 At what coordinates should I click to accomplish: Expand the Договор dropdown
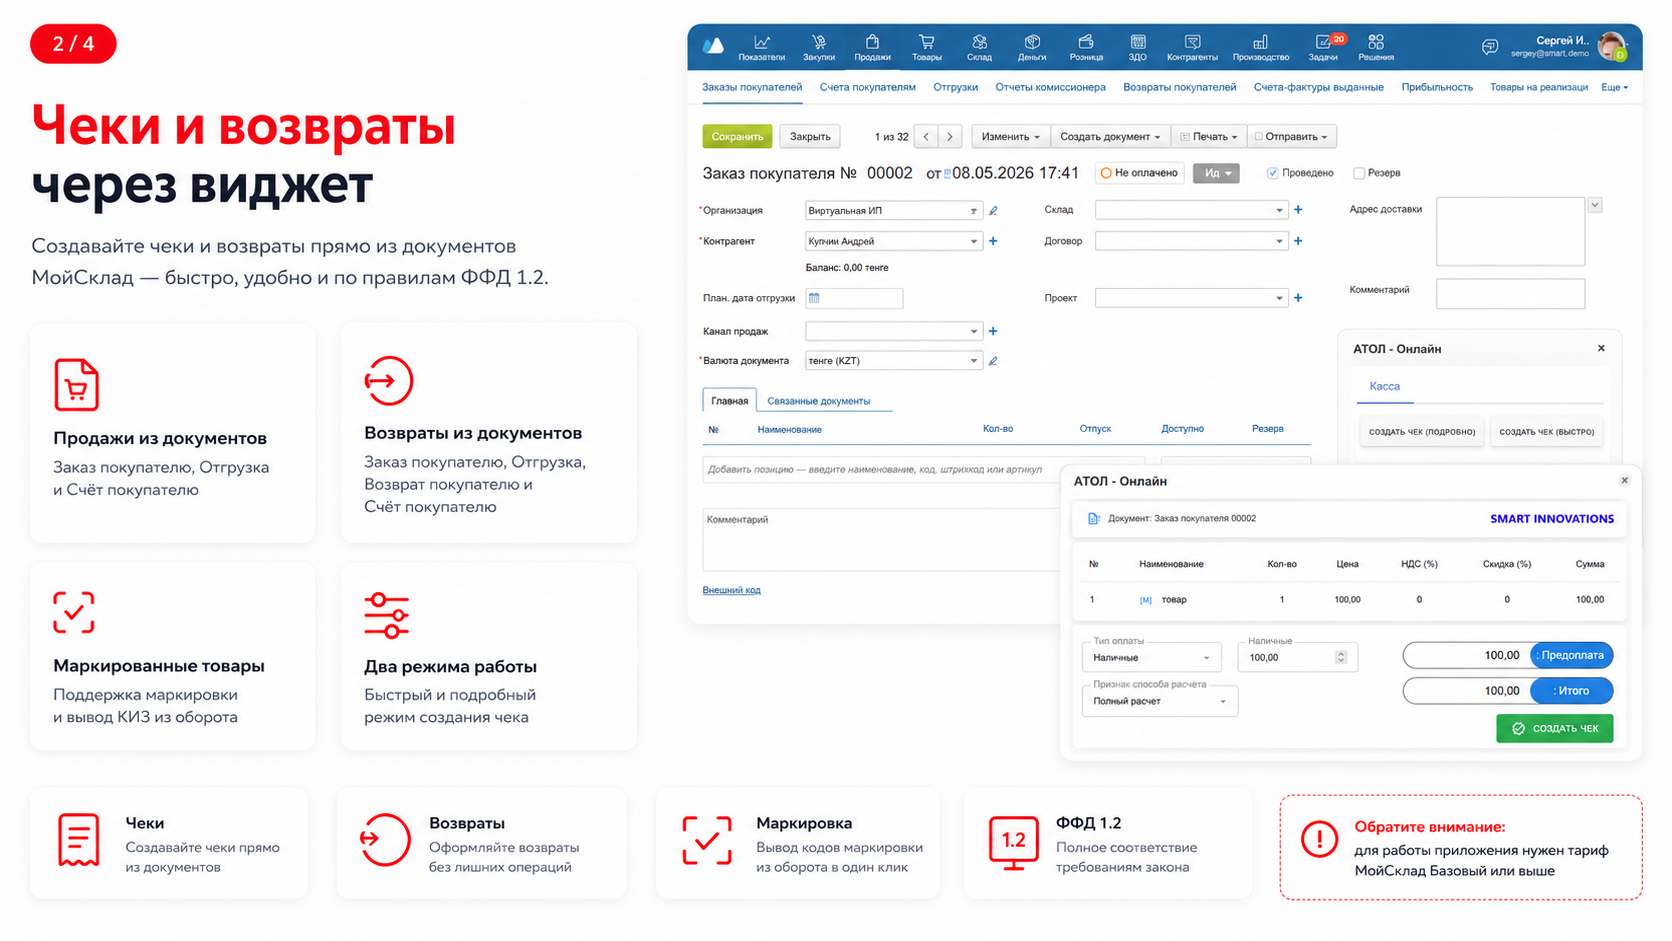1191,241
